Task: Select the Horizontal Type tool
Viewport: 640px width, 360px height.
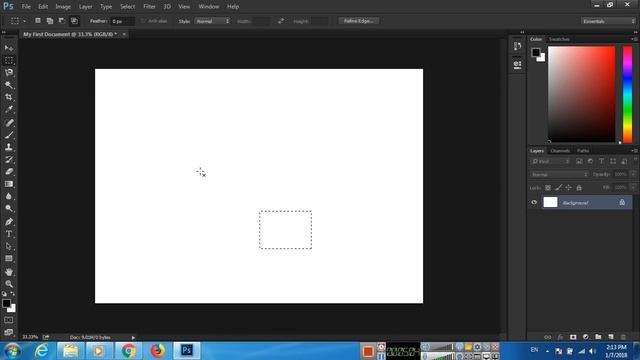Action: [9, 234]
